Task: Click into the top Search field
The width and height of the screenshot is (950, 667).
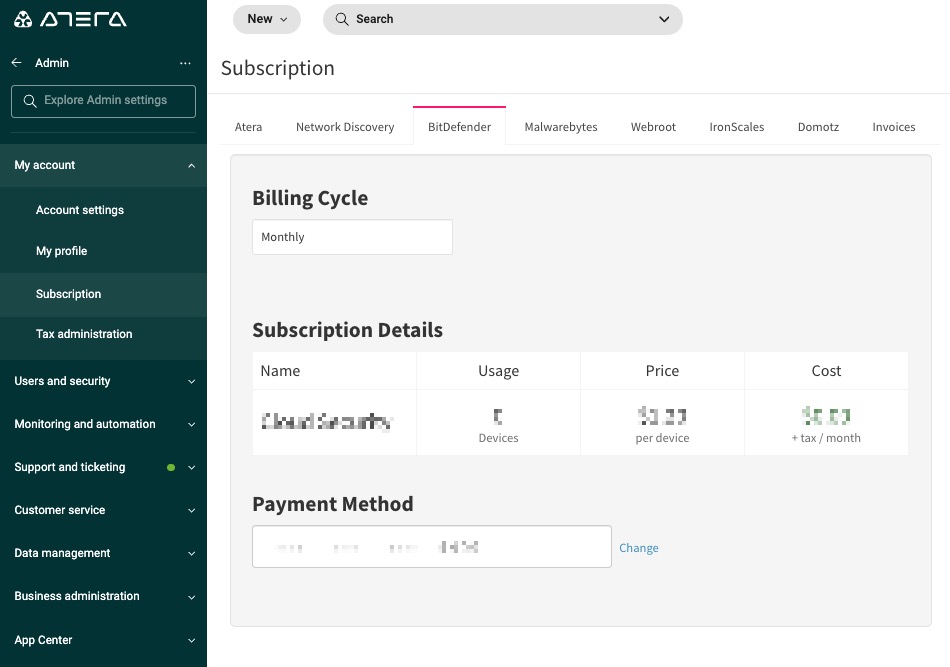Action: point(503,19)
